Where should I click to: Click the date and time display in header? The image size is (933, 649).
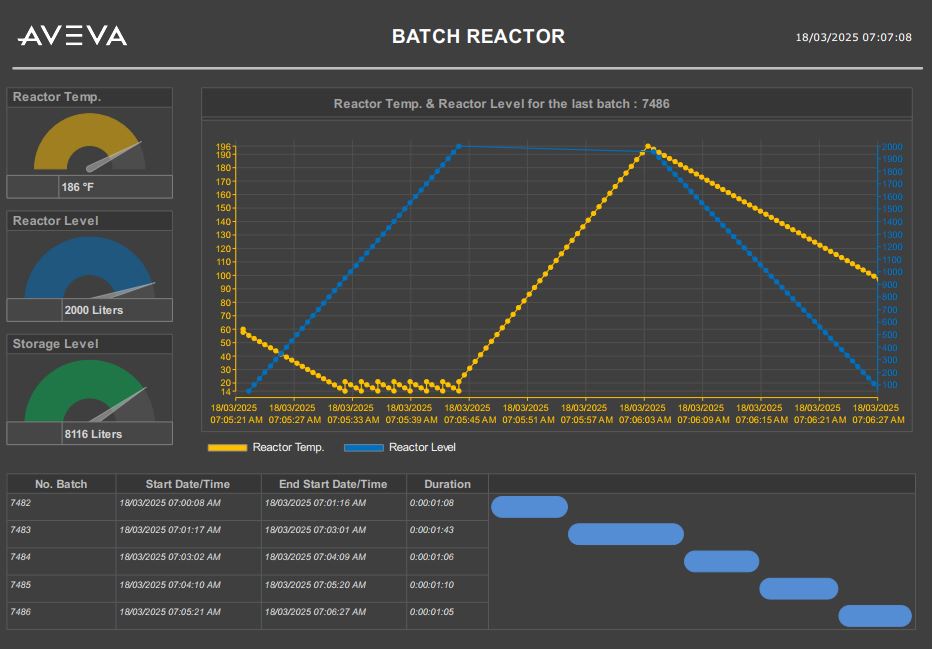(x=853, y=38)
